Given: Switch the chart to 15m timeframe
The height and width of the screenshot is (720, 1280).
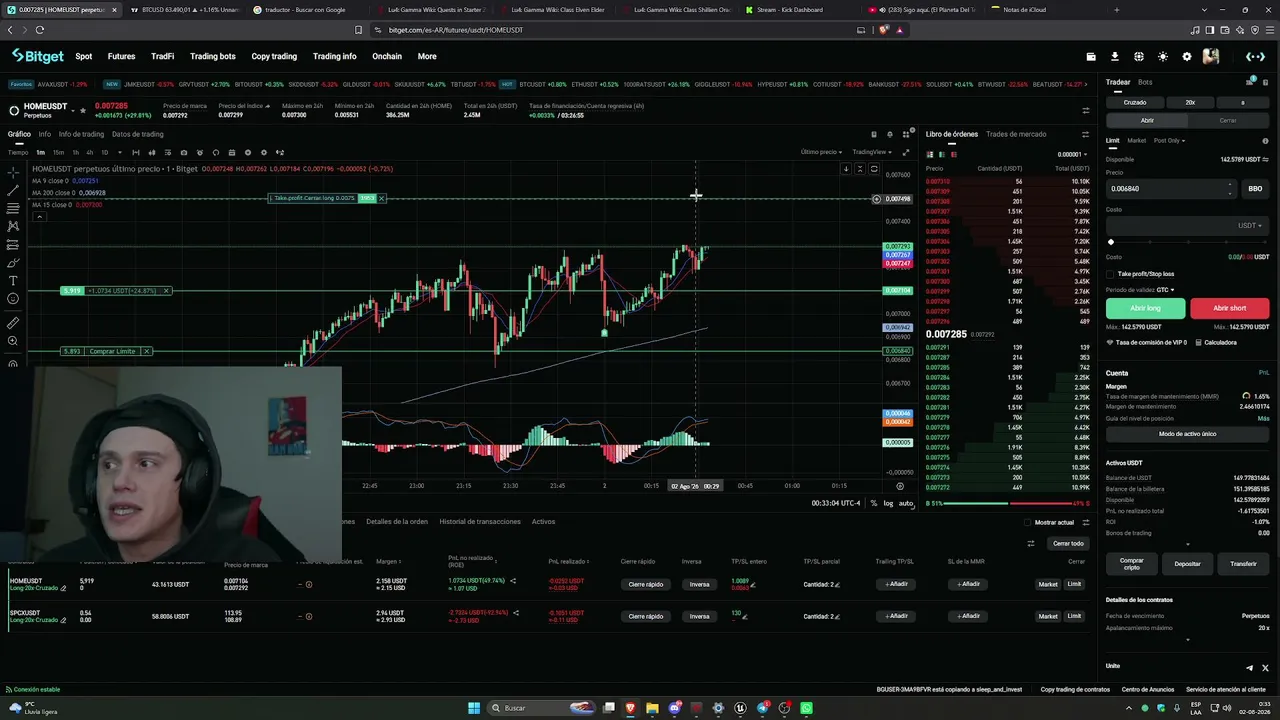Looking at the screenshot, I should (x=58, y=152).
